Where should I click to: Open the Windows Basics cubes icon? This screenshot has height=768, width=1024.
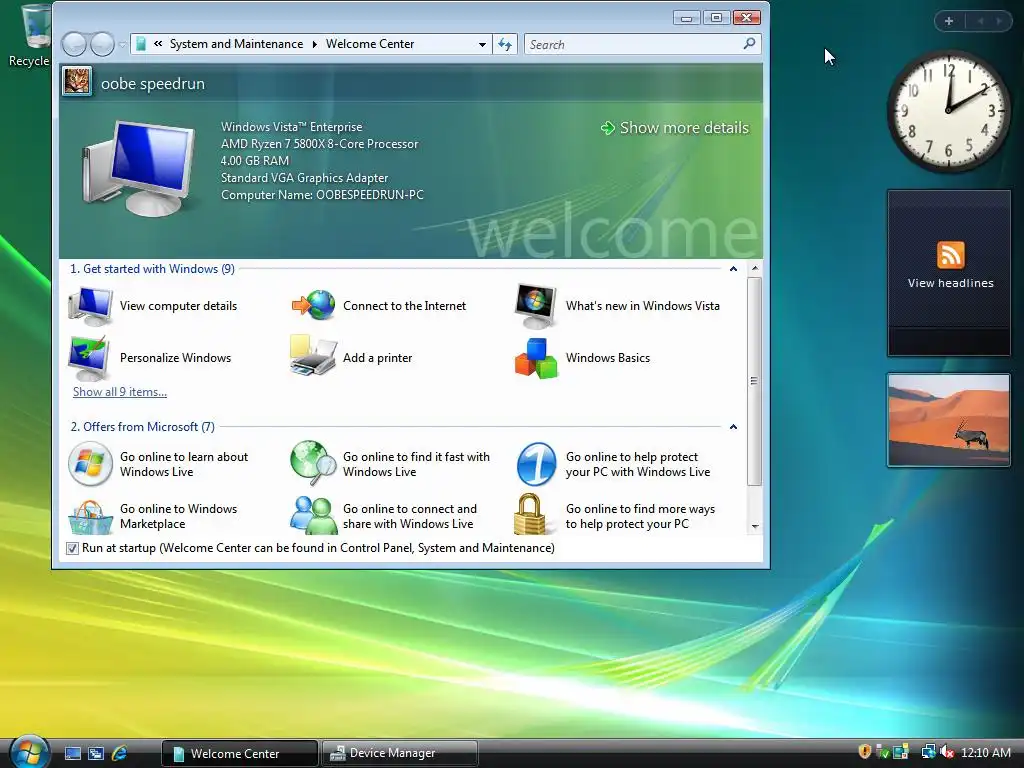coord(536,358)
